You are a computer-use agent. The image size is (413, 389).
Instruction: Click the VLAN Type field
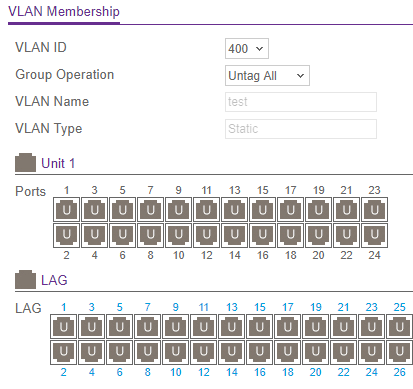coord(301,129)
